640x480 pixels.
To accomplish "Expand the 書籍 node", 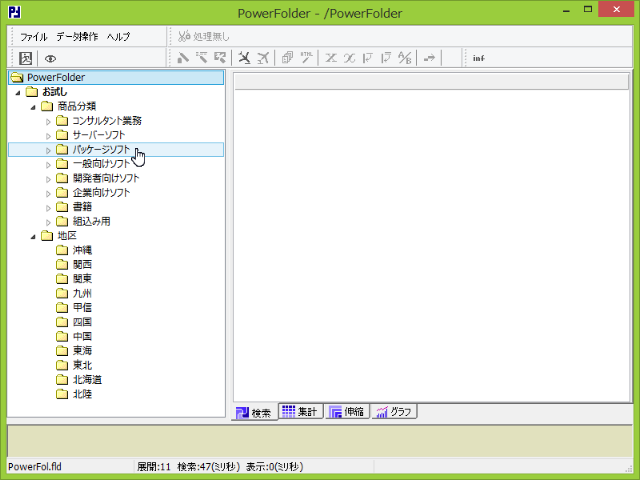I will (48, 207).
